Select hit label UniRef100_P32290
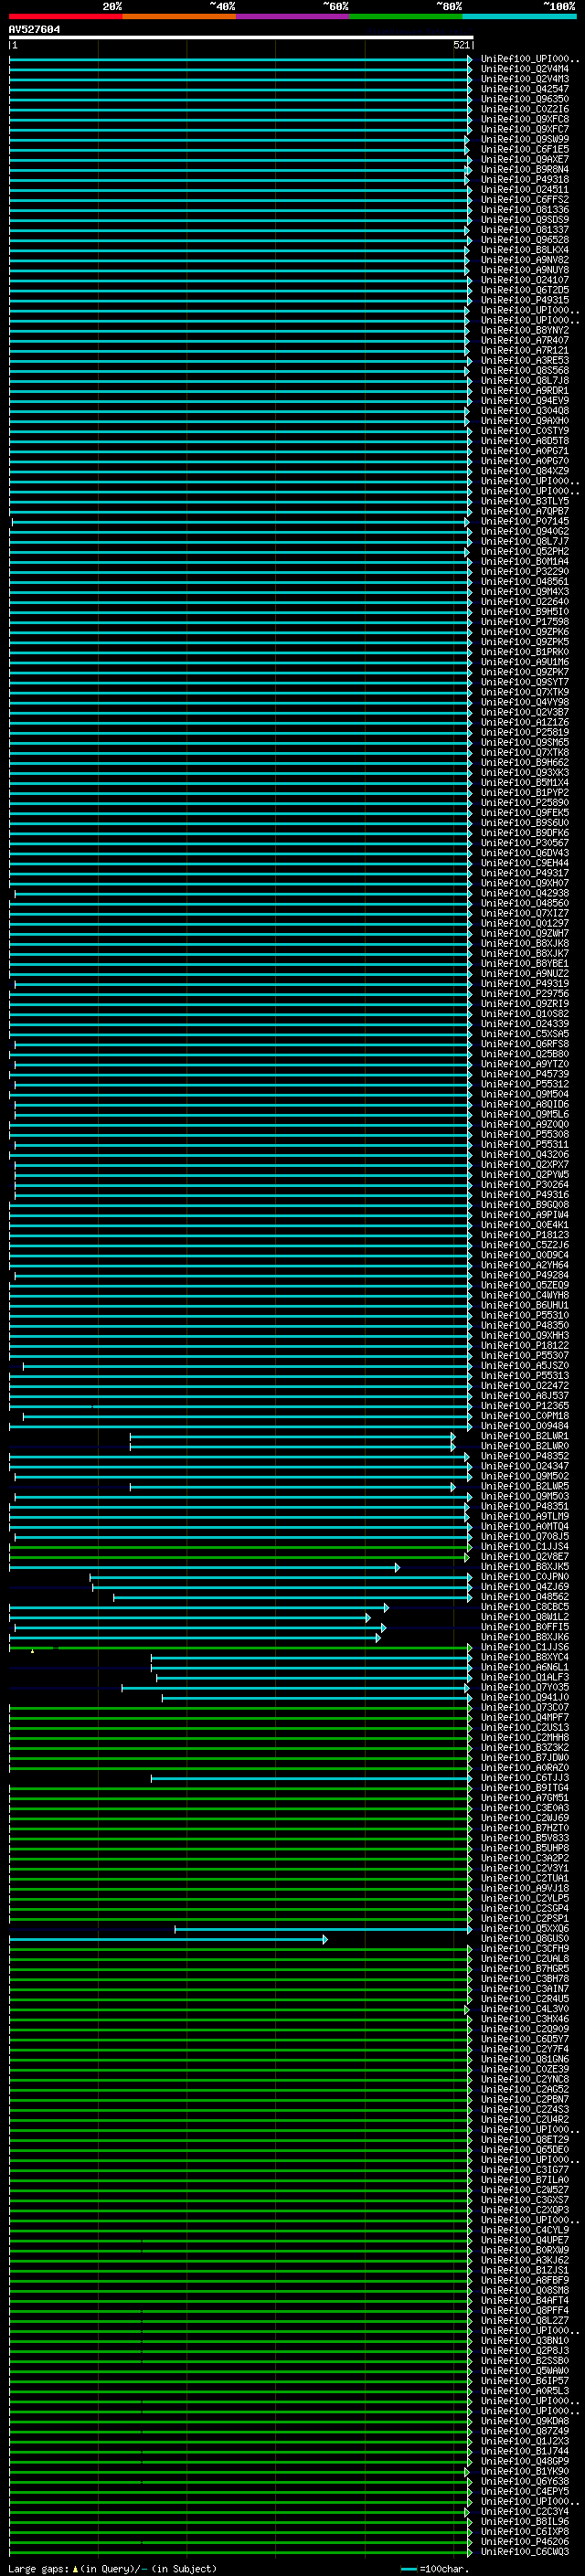The image size is (585, 2576). [x=524, y=571]
